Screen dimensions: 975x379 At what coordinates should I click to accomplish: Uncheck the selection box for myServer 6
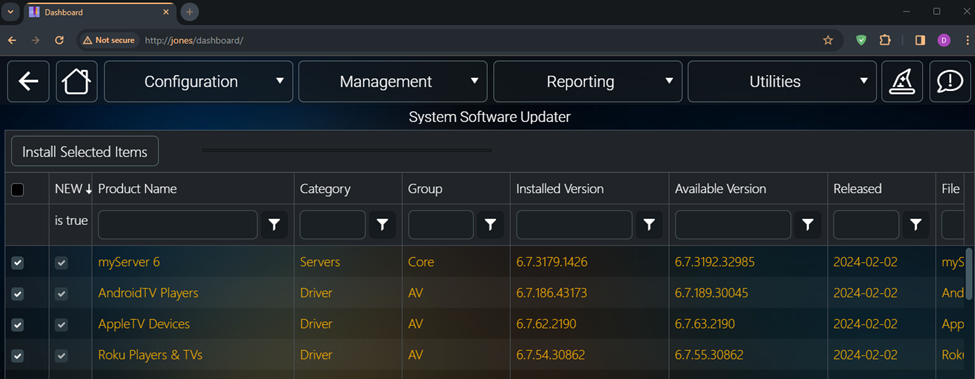(x=17, y=263)
